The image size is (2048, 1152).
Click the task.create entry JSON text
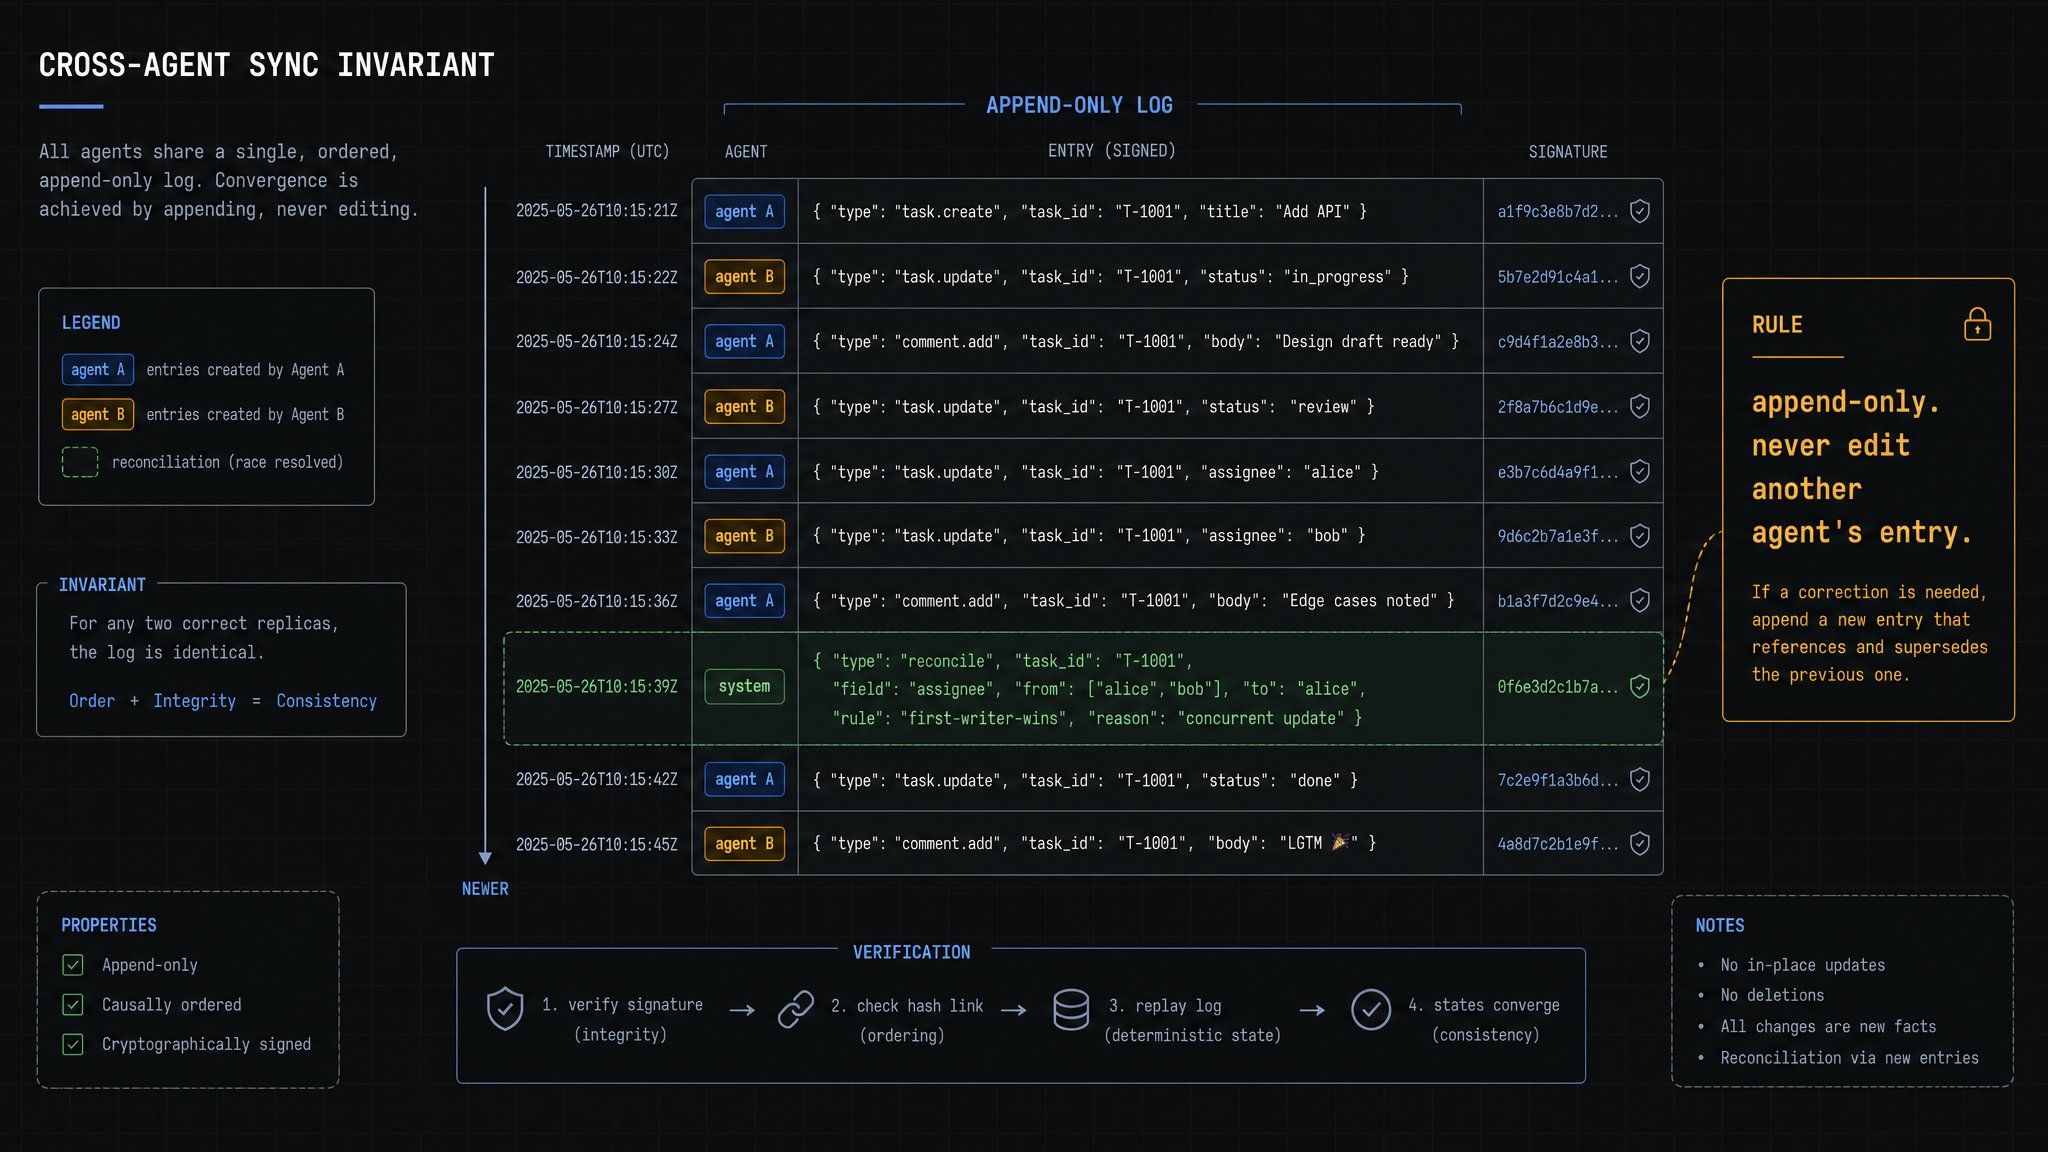1090,212
